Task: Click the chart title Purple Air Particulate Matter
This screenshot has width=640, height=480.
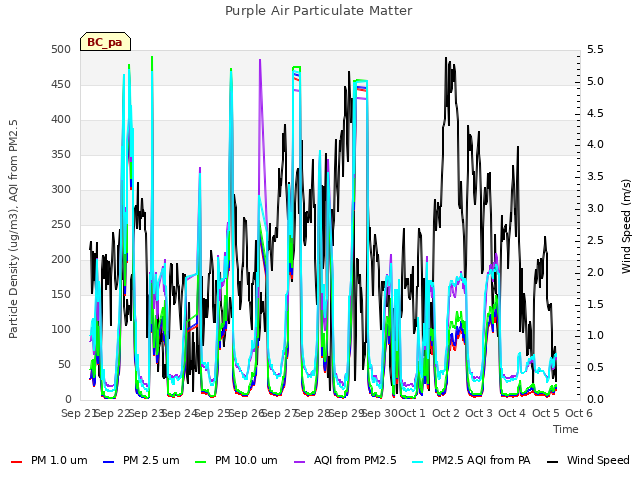Action: pyautogui.click(x=319, y=11)
